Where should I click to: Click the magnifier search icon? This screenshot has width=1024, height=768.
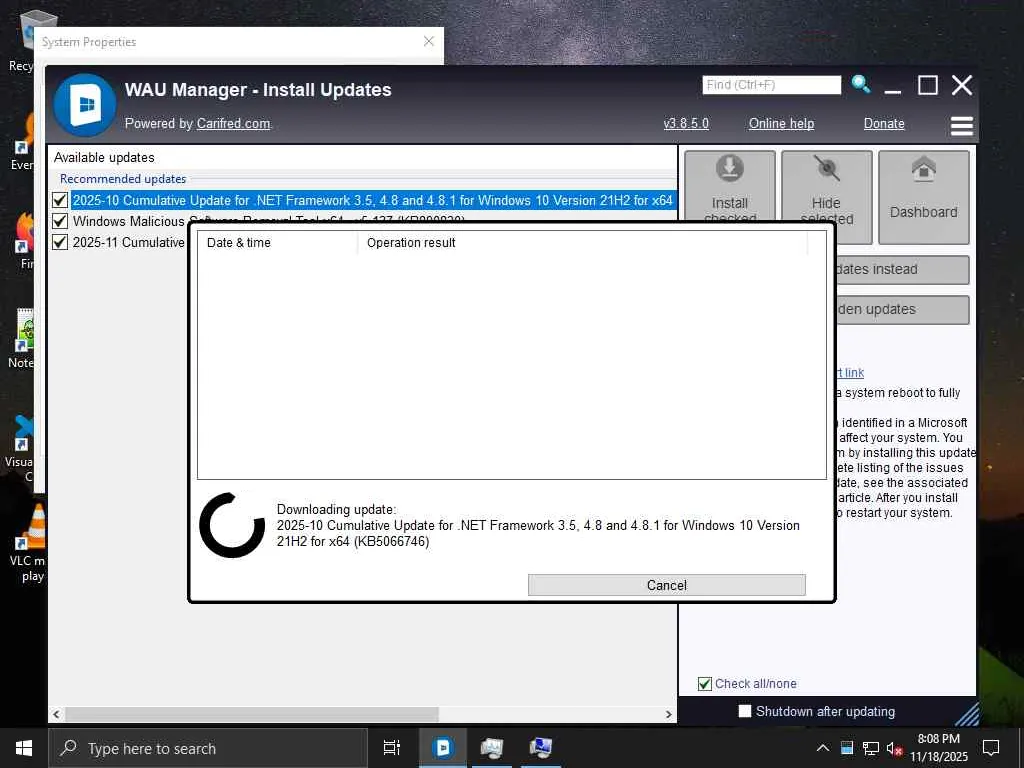point(861,84)
